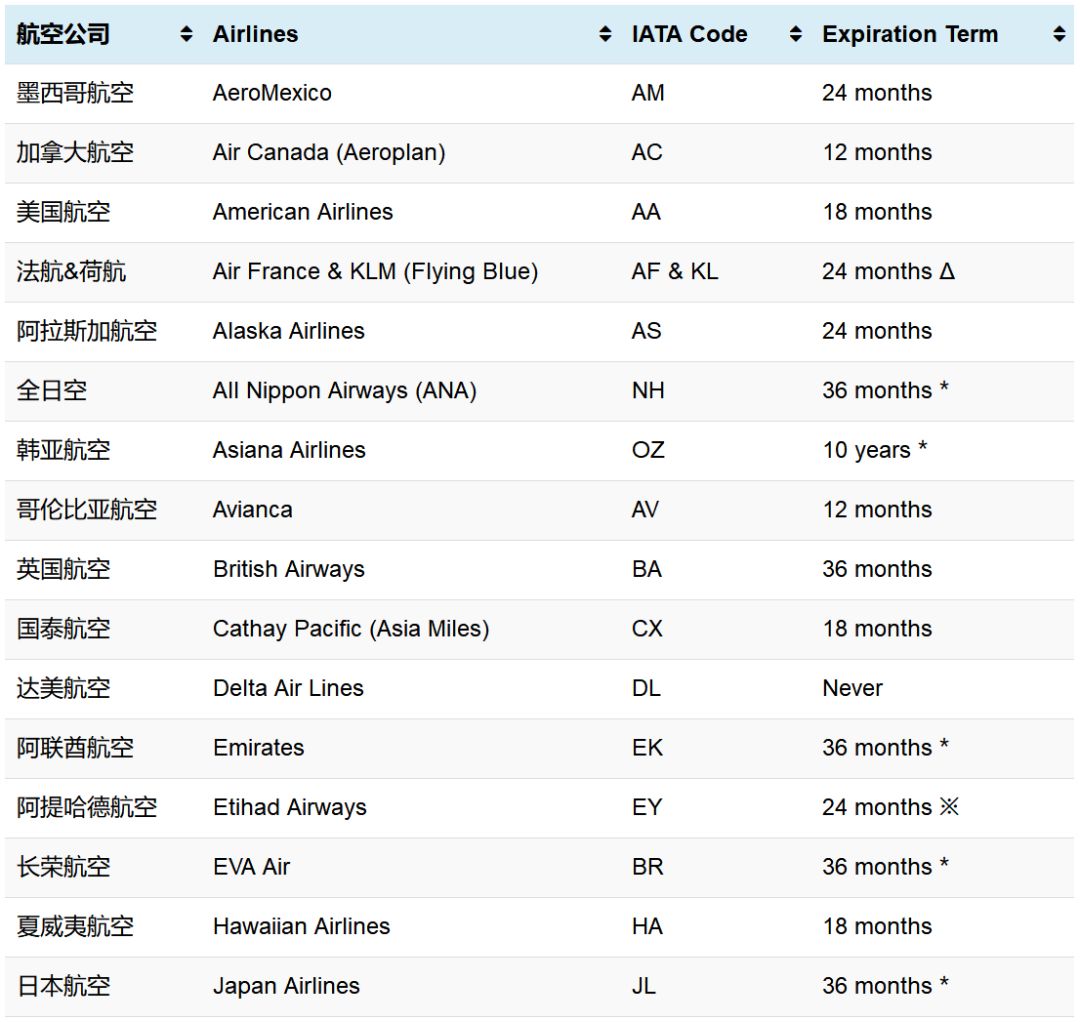Select 美国航空 cell
The width and height of the screenshot is (1080, 1022).
pyautogui.click(x=63, y=212)
